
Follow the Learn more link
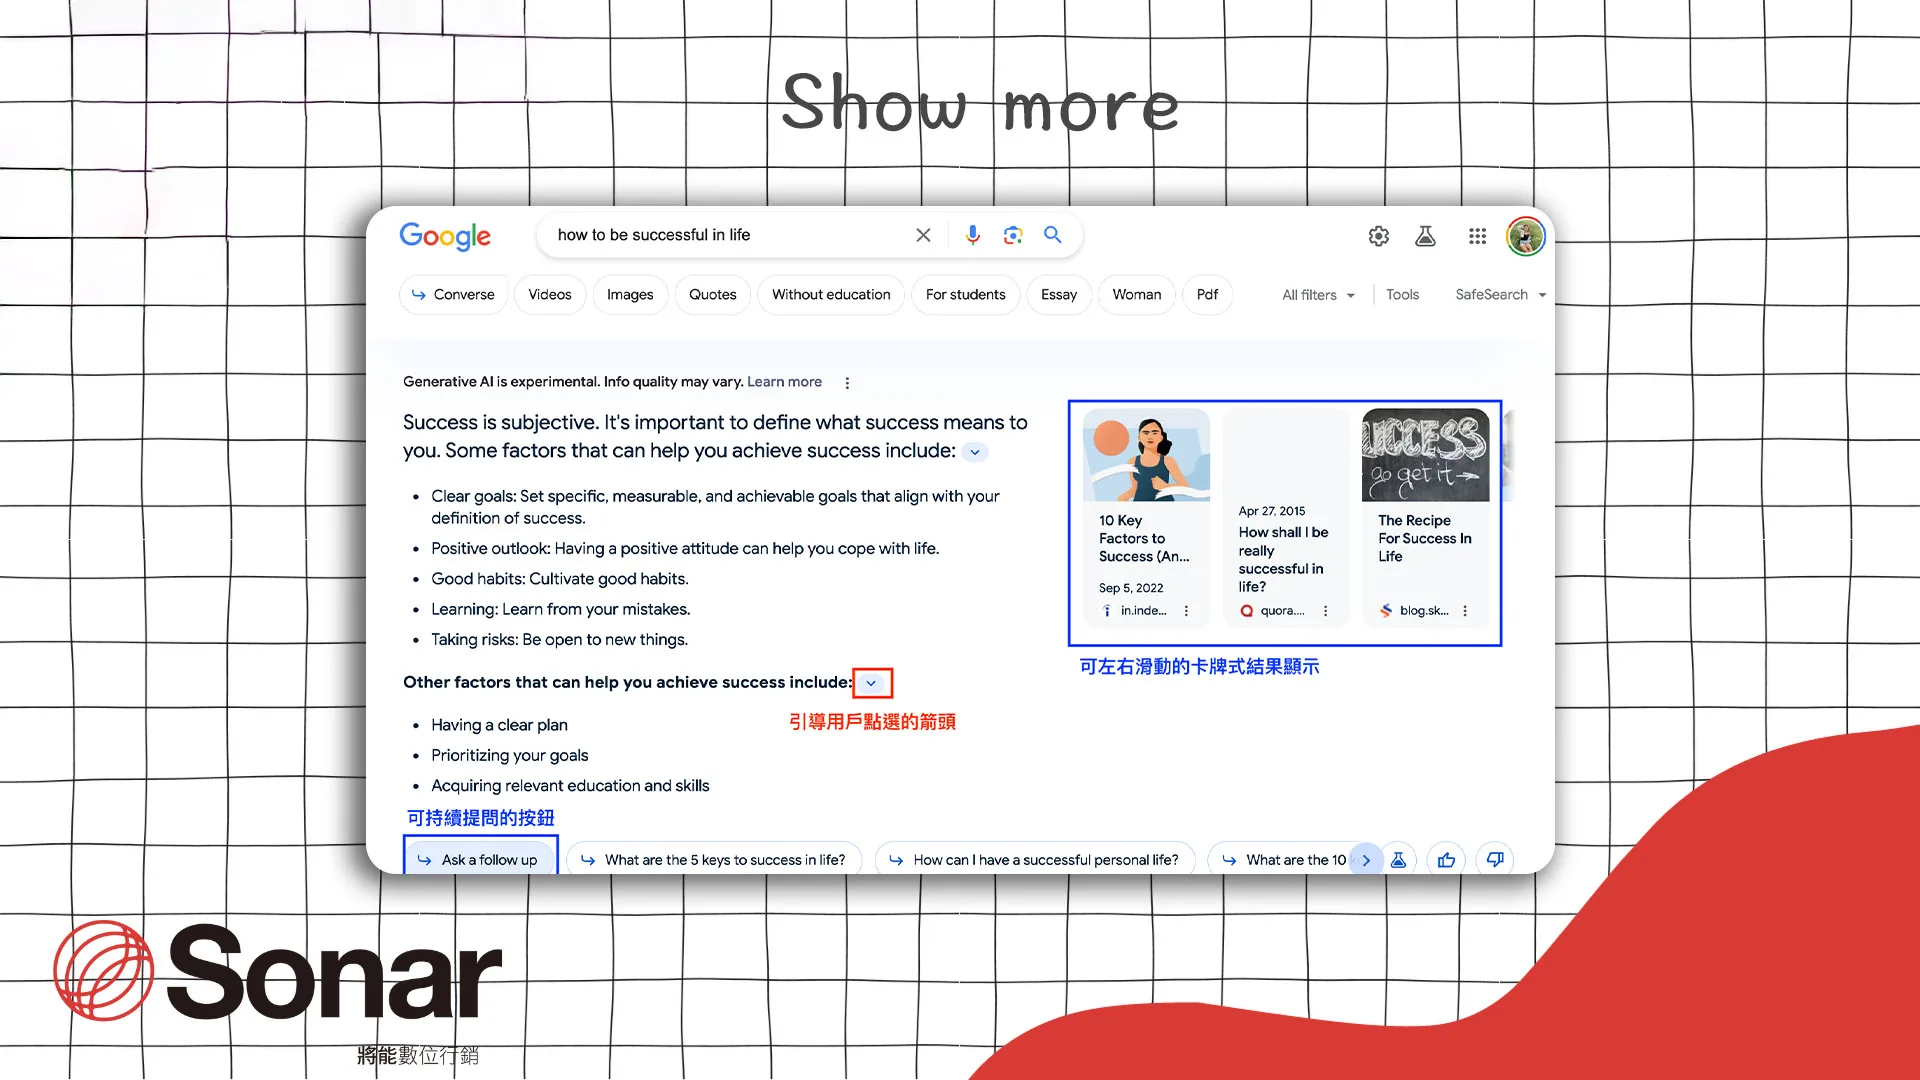click(x=784, y=382)
